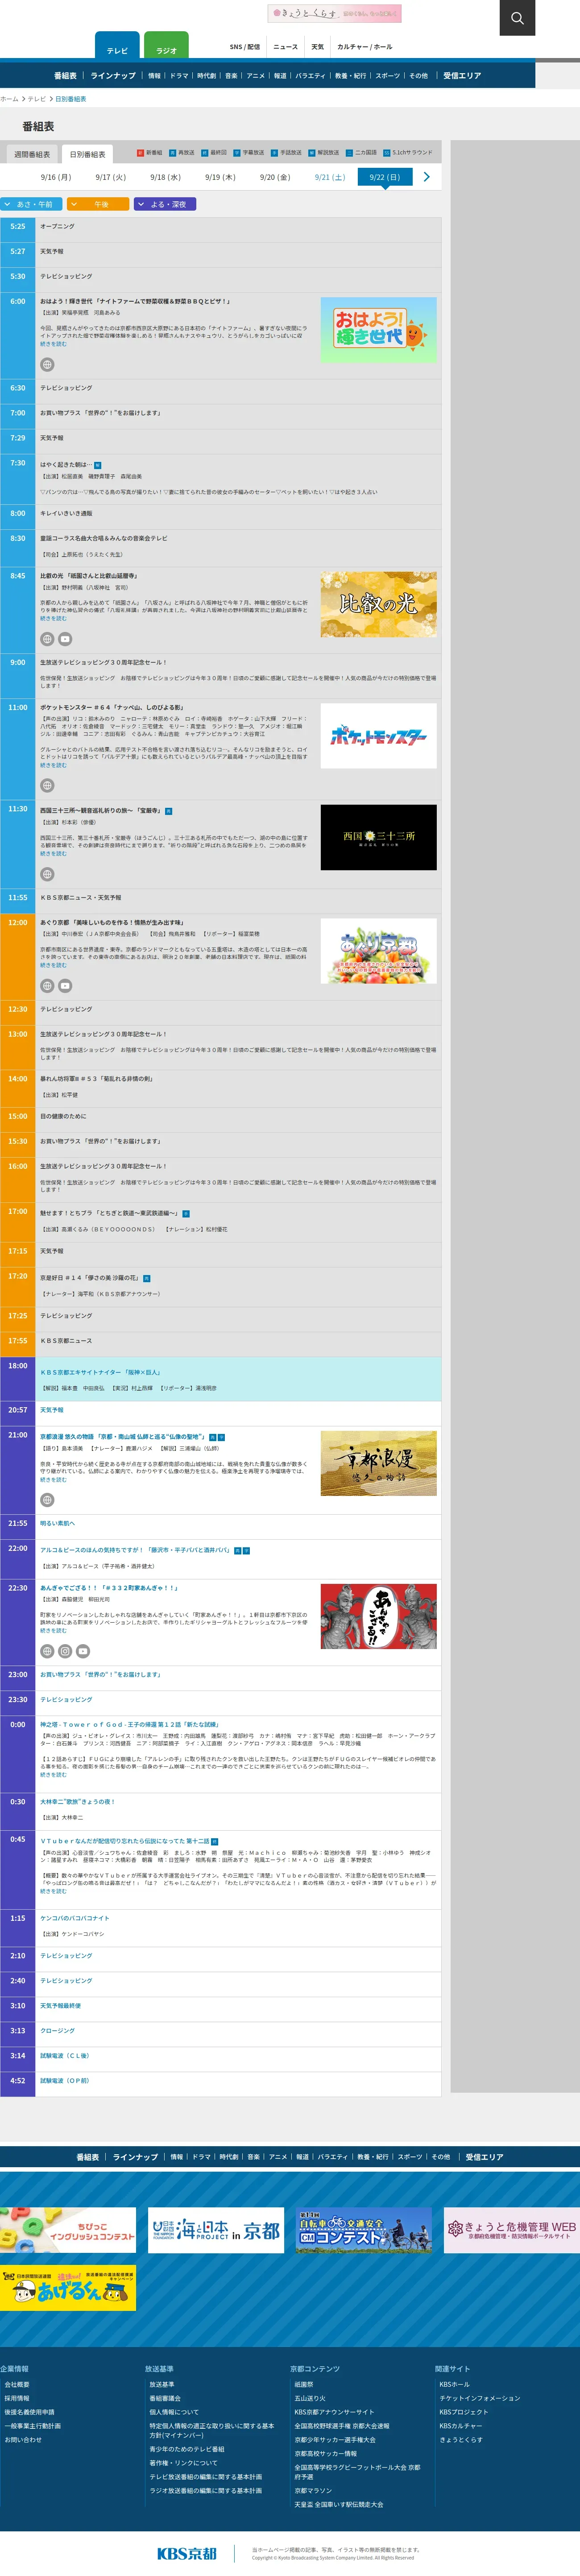This screenshot has height=2576, width=580.
Task: Open きょうと危機管理WEB banner
Action: point(512,2230)
